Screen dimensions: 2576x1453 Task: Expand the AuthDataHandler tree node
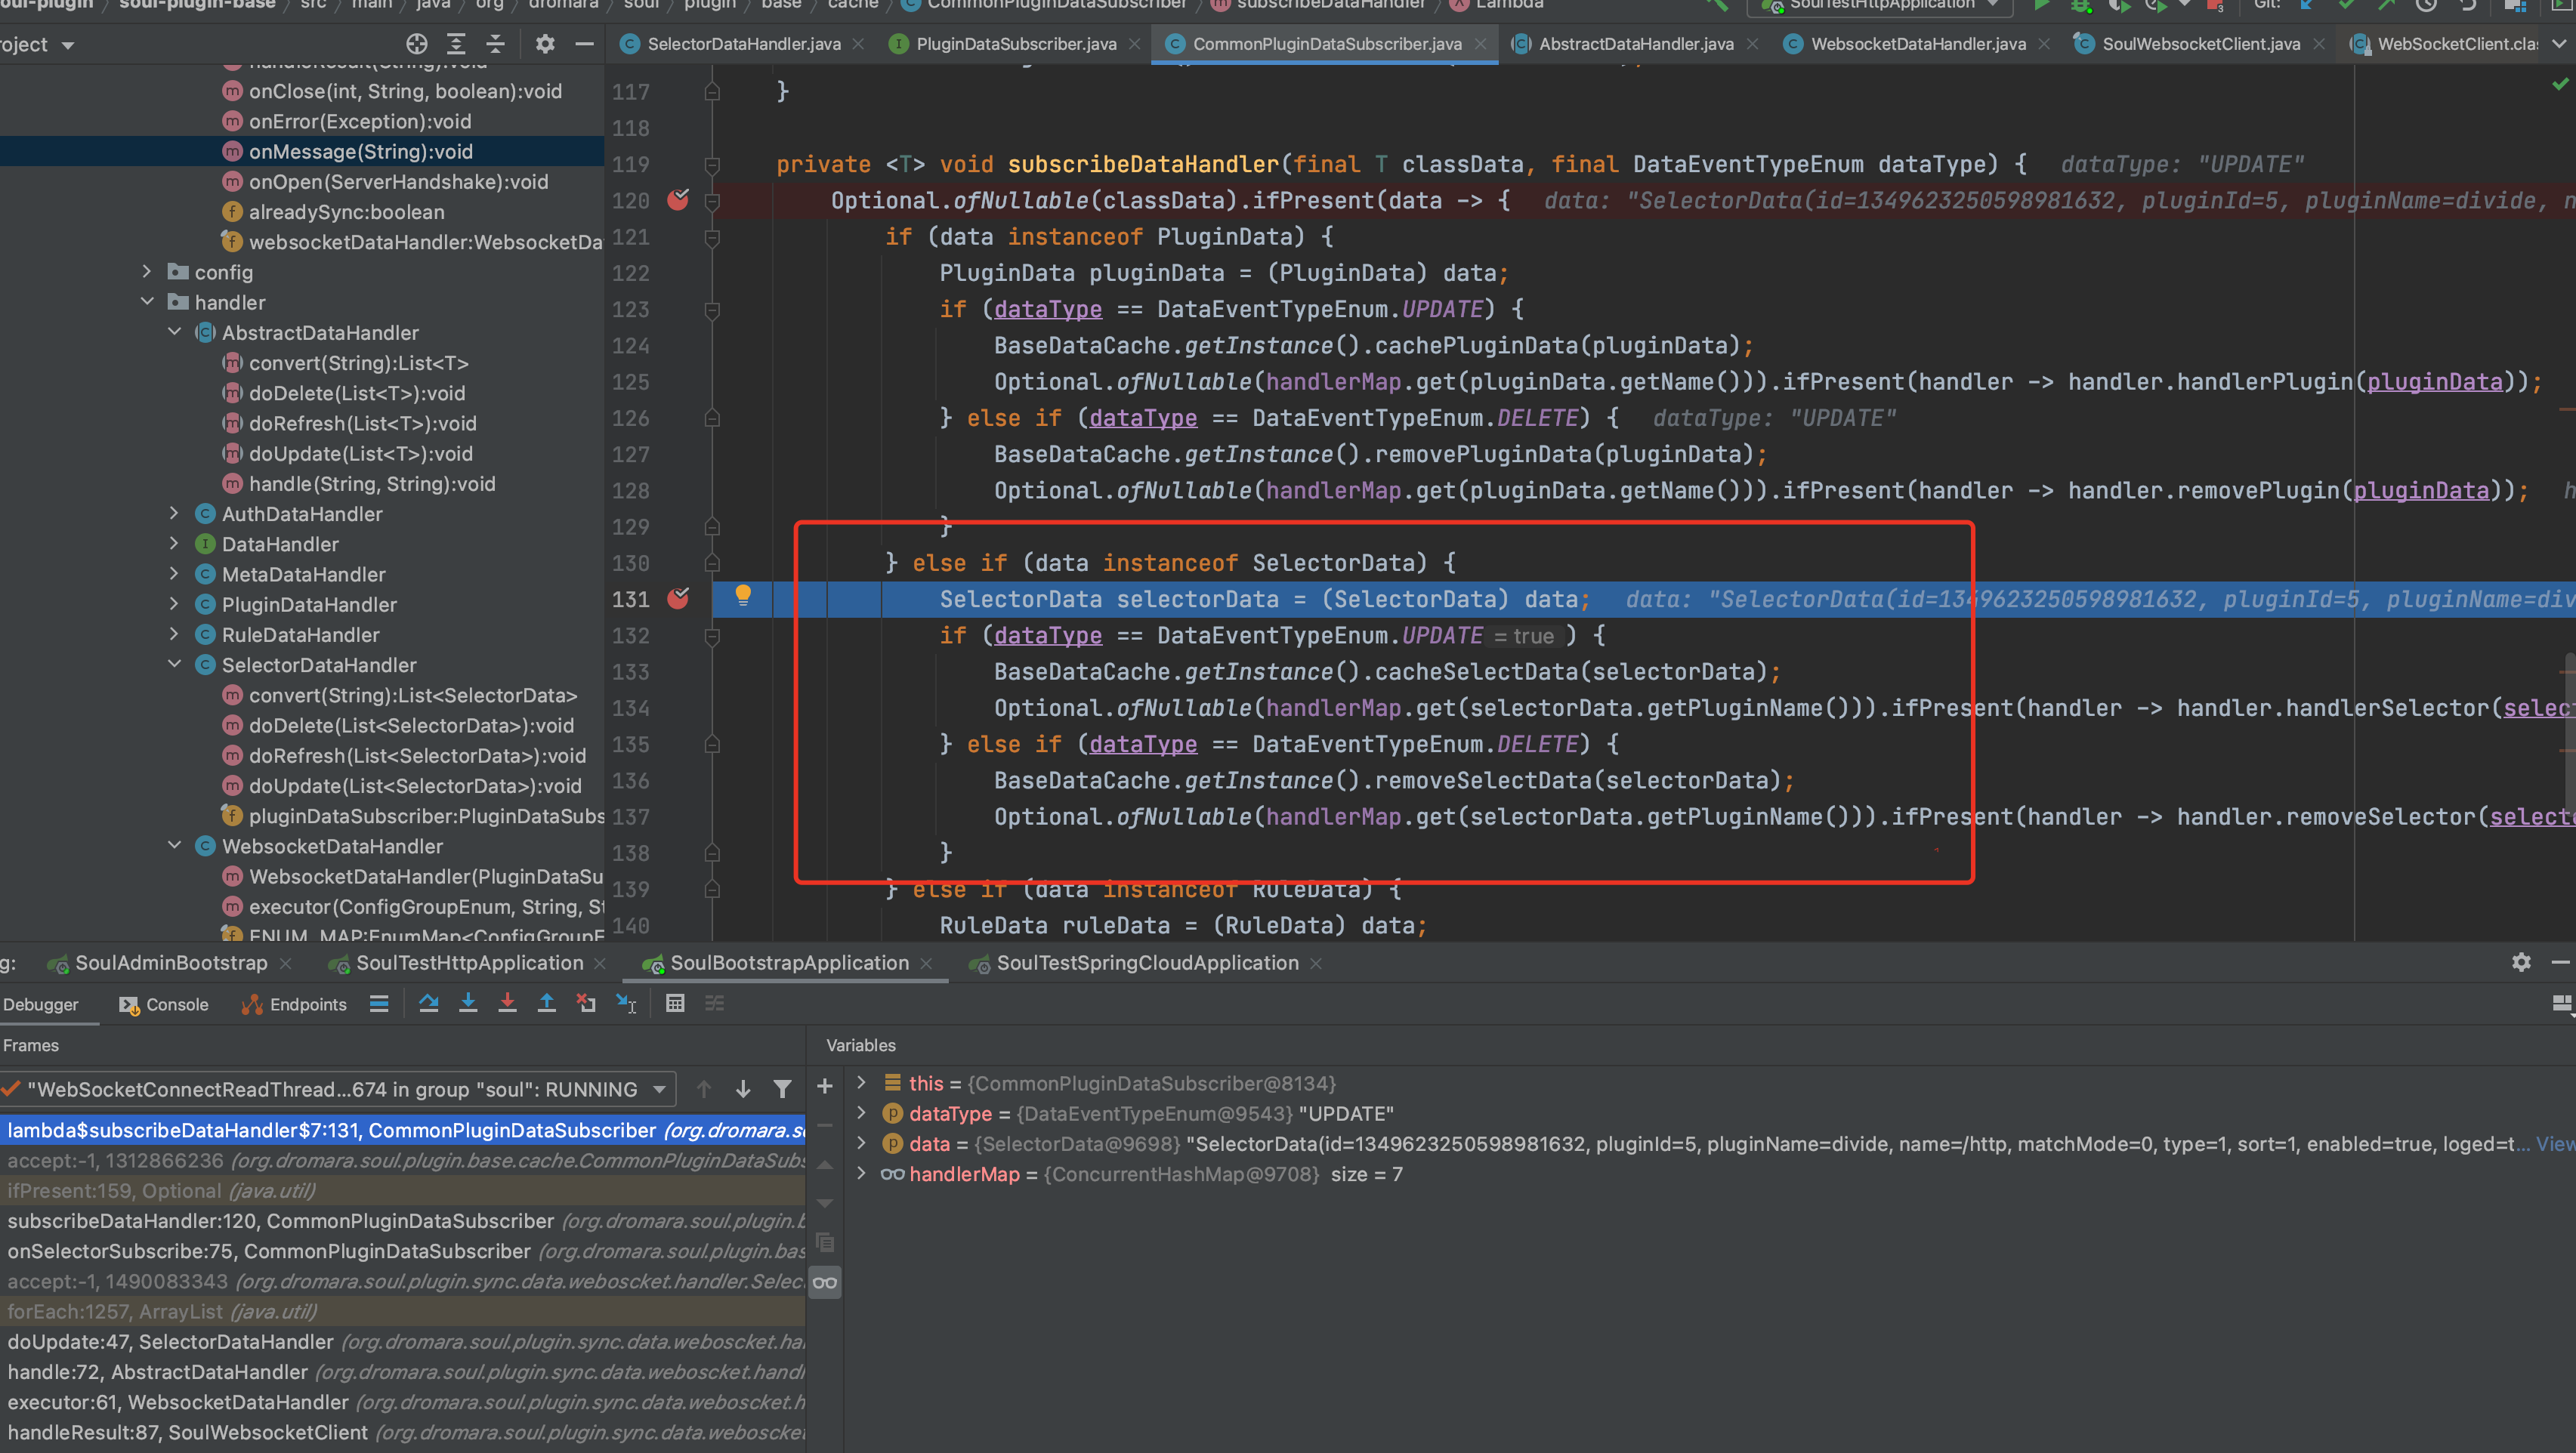(x=174, y=514)
